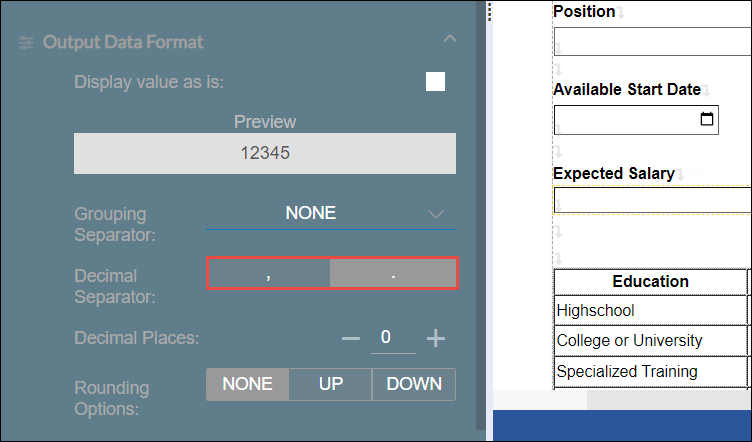Enable the Display value as is checkbox
This screenshot has width=752, height=442.
(x=435, y=82)
